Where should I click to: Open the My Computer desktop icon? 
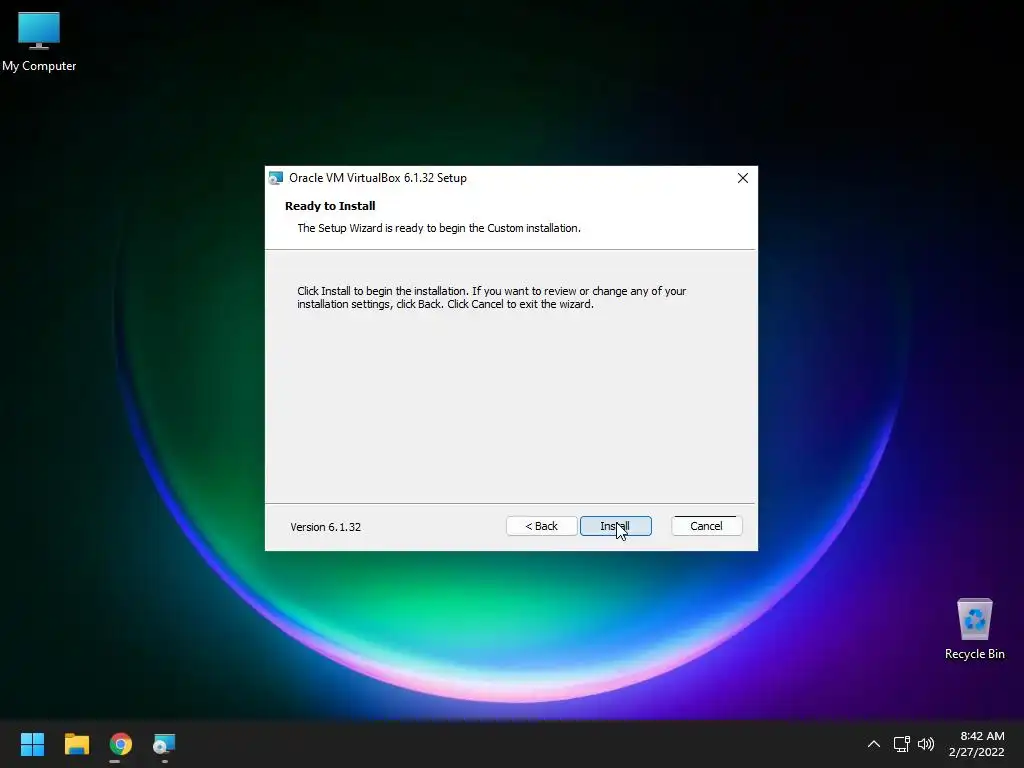[39, 42]
